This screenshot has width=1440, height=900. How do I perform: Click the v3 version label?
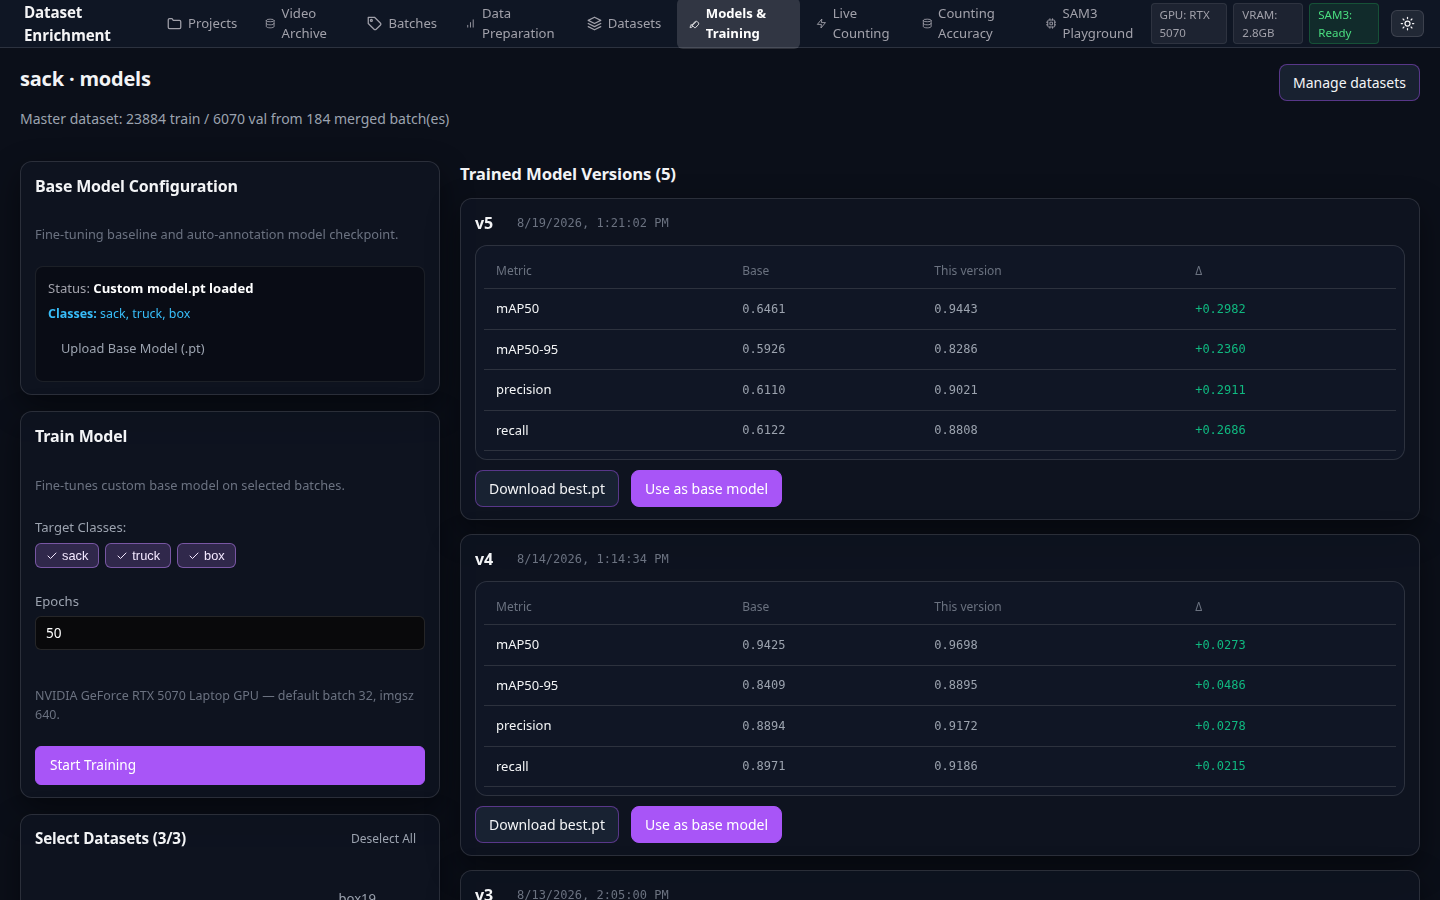tap(484, 893)
